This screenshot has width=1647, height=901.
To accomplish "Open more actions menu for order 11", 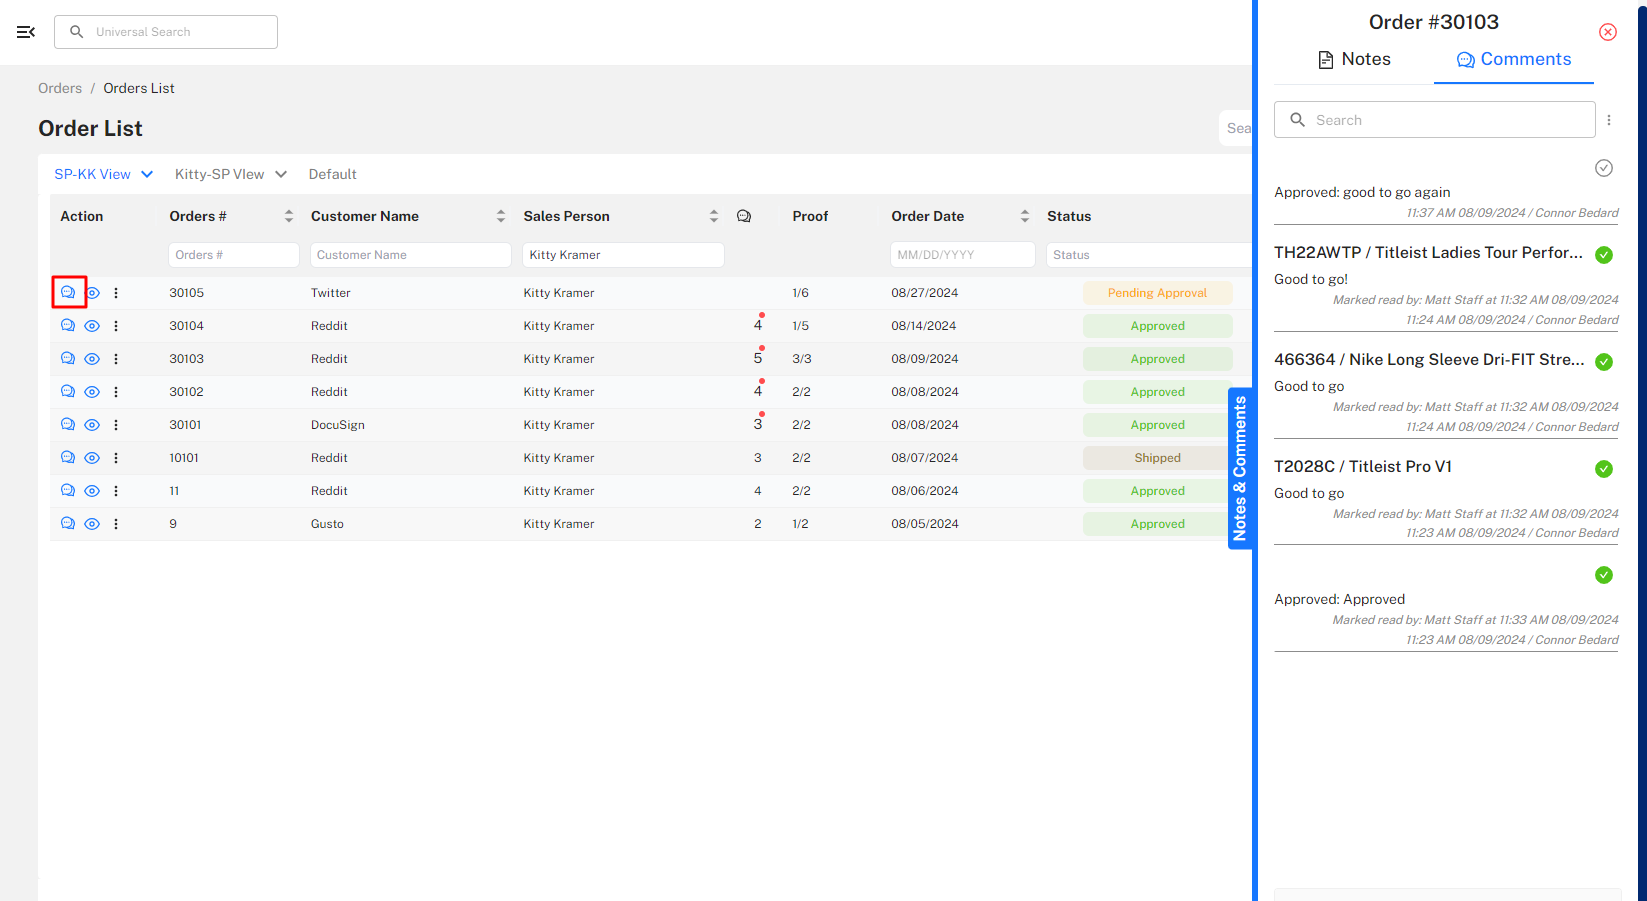I will pyautogui.click(x=116, y=491).
